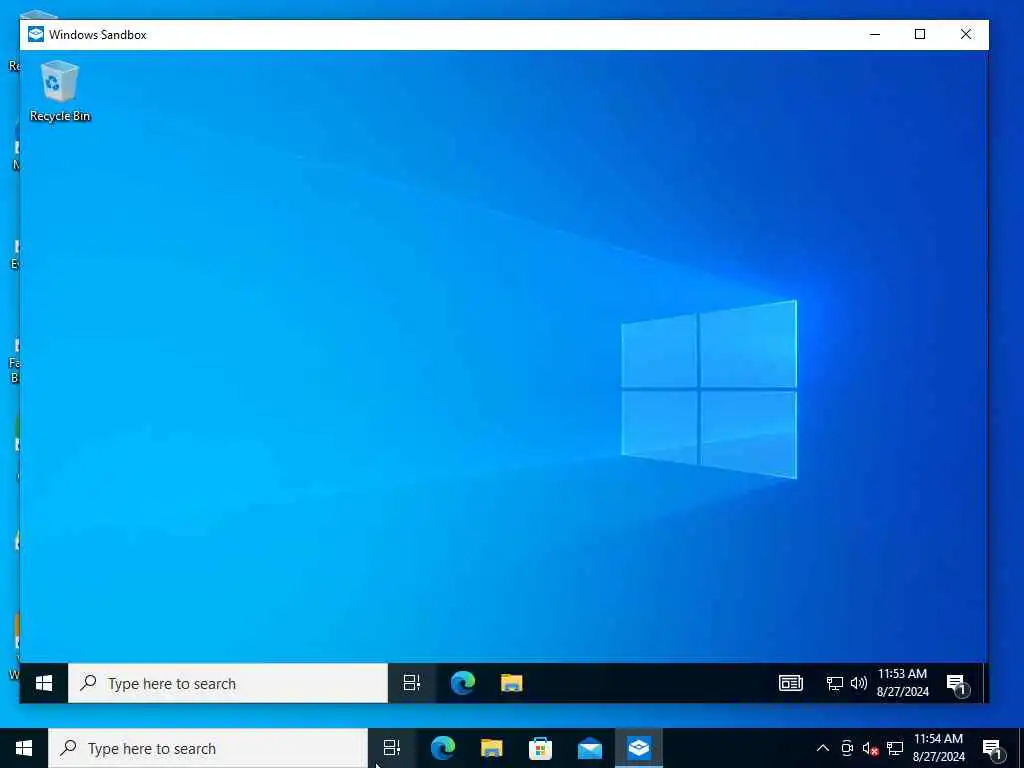
Task: Open the host Start menu
Action: (x=24, y=748)
